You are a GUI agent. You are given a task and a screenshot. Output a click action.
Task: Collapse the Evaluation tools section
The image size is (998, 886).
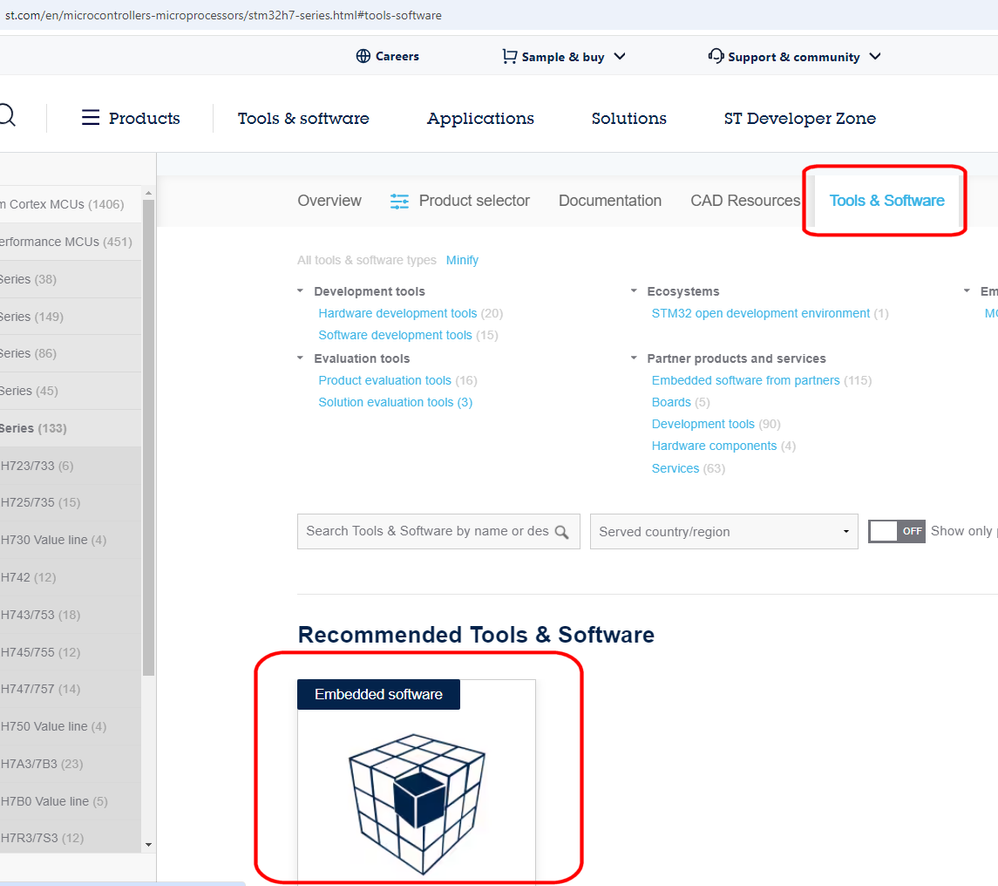300,358
